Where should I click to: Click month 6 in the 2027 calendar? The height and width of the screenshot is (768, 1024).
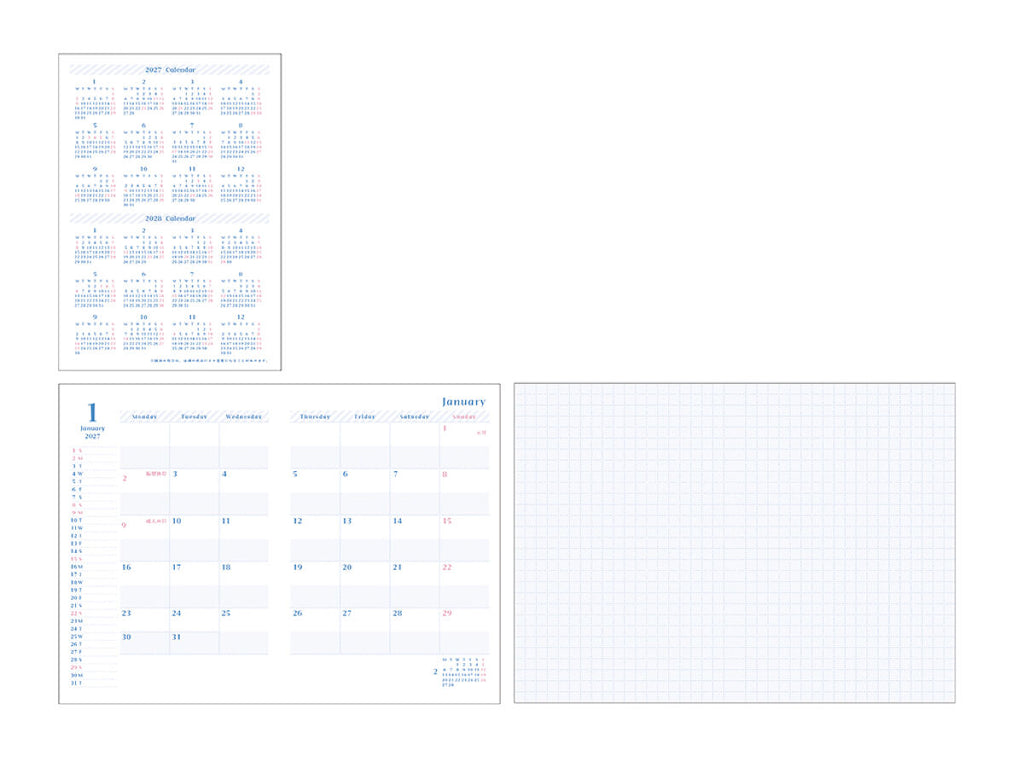tap(144, 142)
